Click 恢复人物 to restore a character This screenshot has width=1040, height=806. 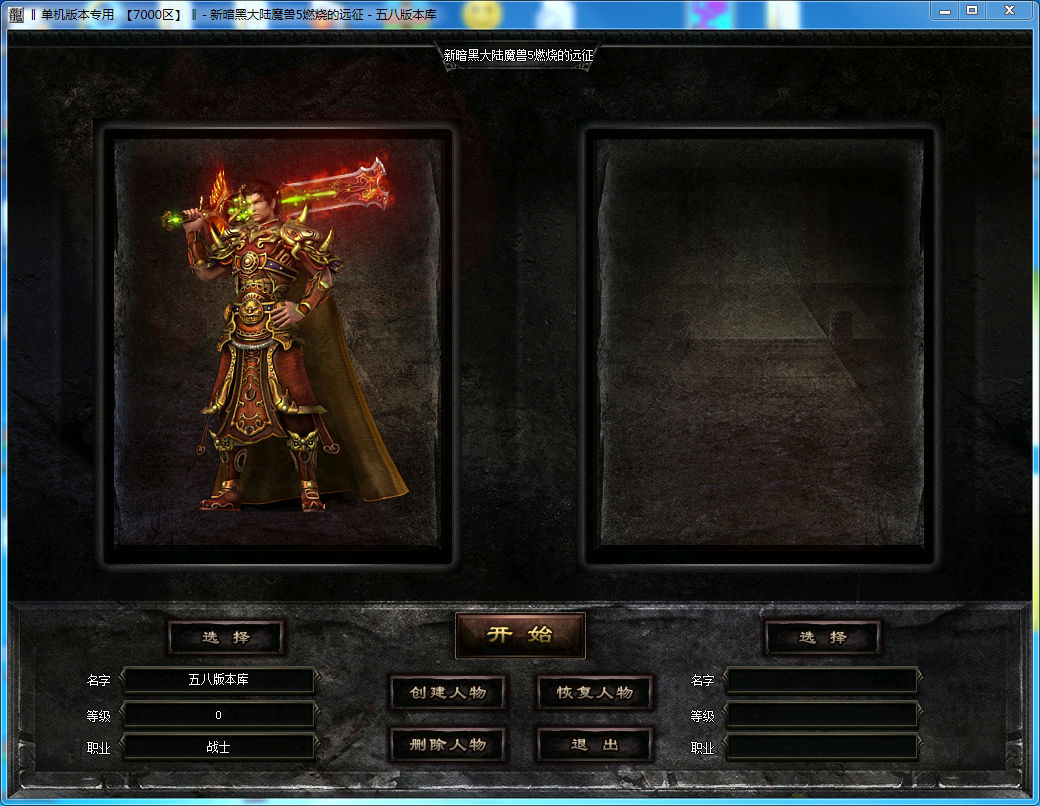(x=594, y=693)
